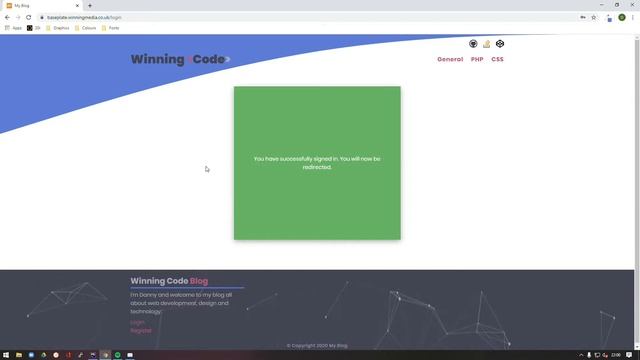The width and height of the screenshot is (640, 360).
Task: Open the browser extension icon
Action: coord(609,18)
